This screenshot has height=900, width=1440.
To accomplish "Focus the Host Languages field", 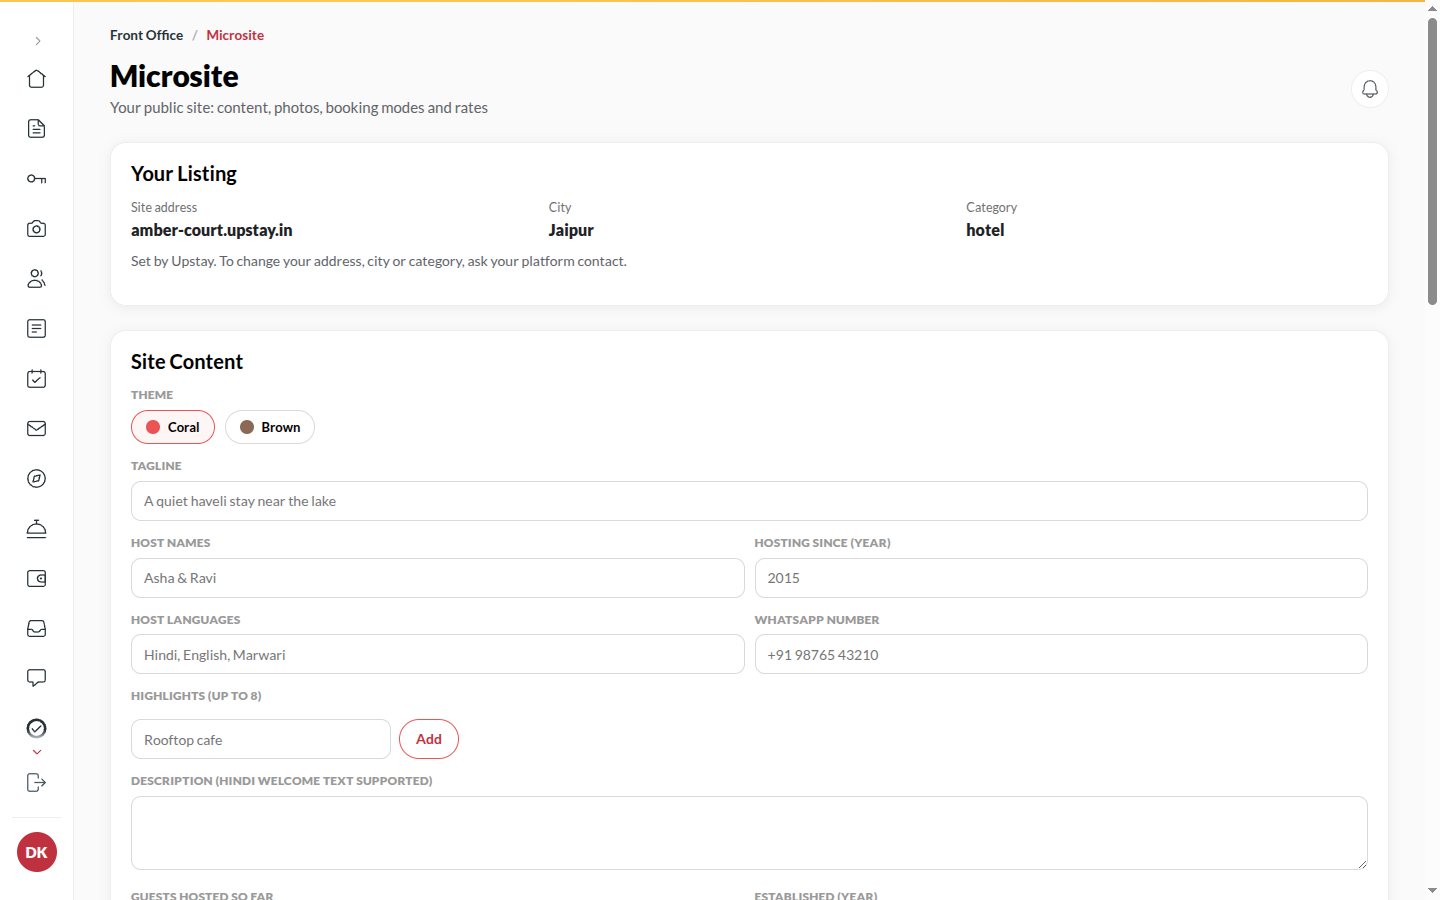I will [x=438, y=654].
